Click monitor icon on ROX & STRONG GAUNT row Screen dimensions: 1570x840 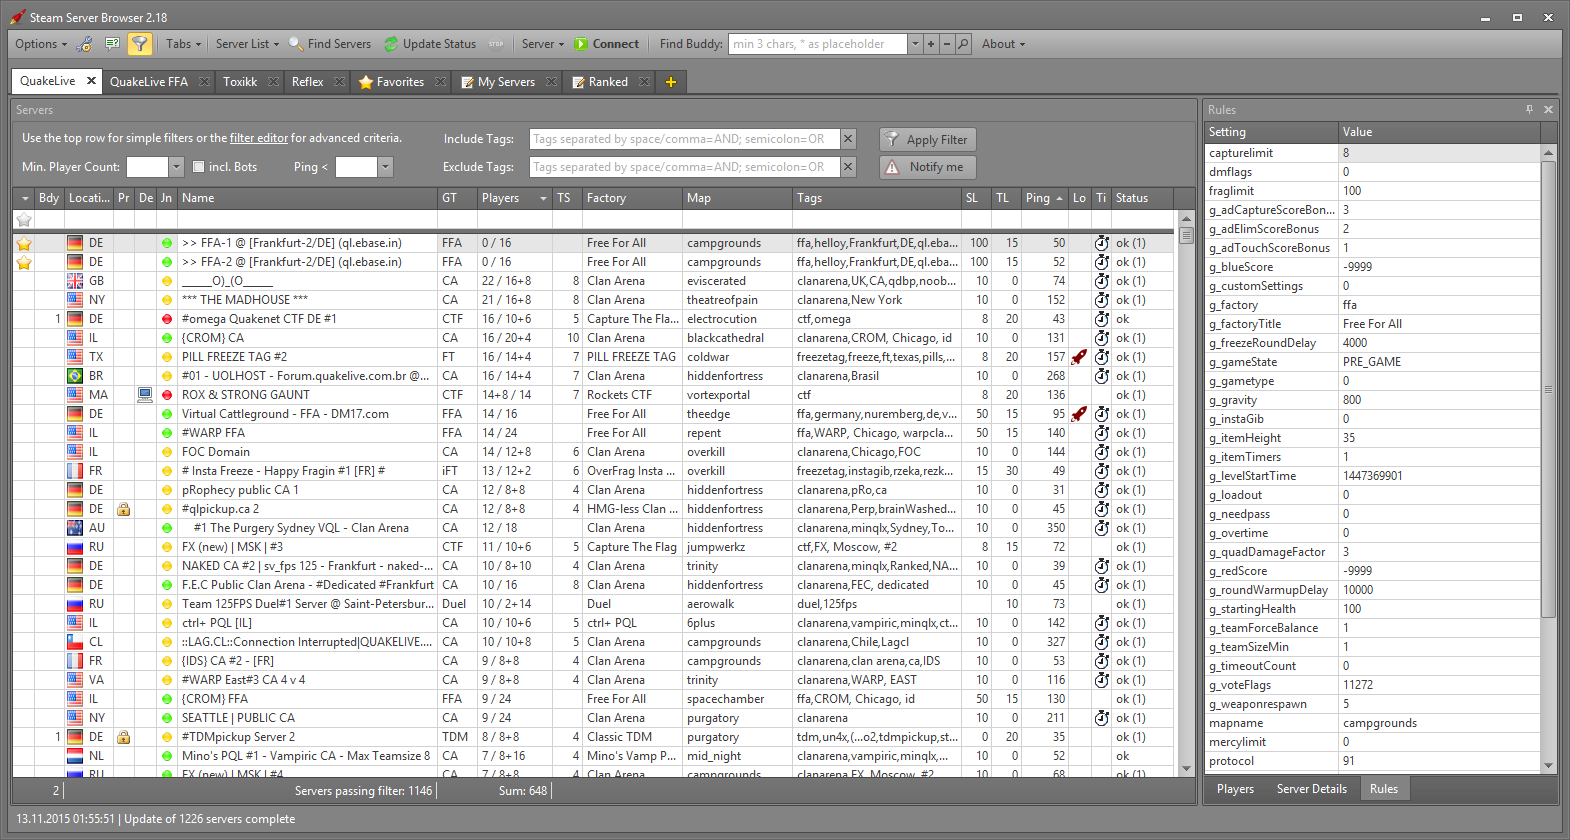(145, 395)
